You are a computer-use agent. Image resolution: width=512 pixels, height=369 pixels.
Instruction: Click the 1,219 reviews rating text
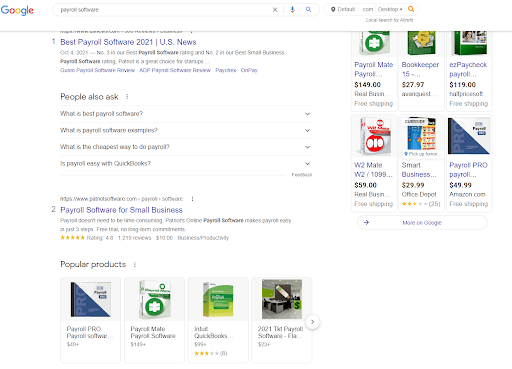point(134,238)
